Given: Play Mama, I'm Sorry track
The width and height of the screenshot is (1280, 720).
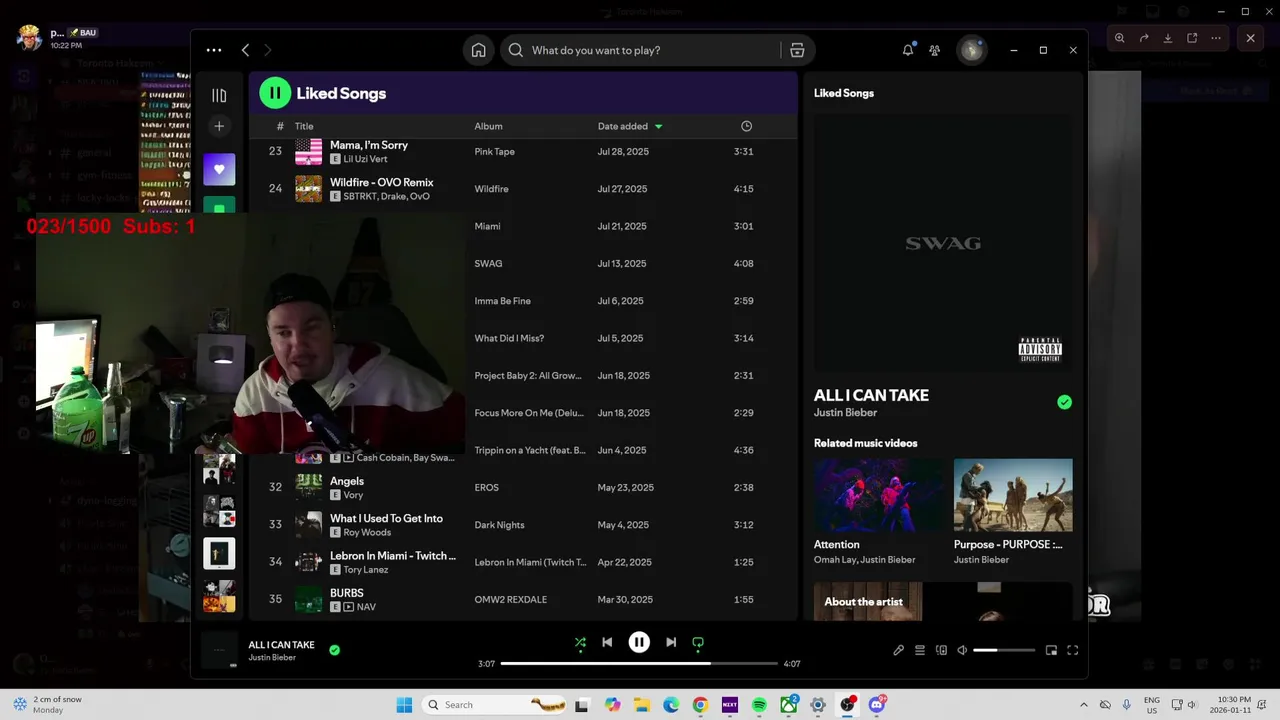Looking at the screenshot, I should 369,145.
